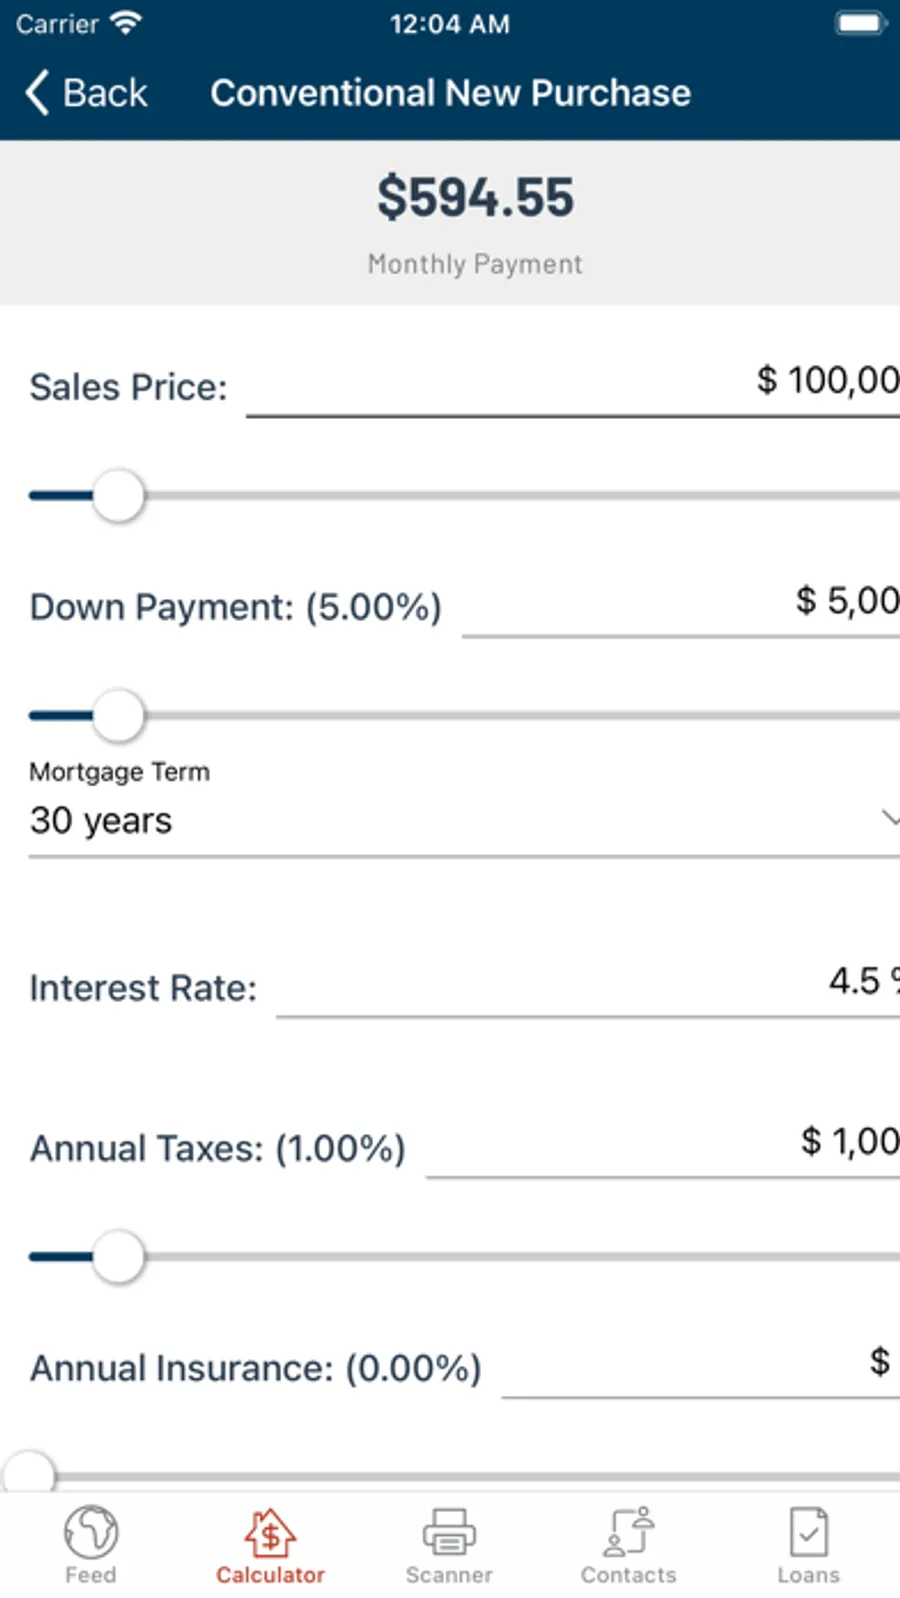Screen dimensions: 900x1598
Task: Click the Annual Insurance slider handle
Action: click(29, 1475)
